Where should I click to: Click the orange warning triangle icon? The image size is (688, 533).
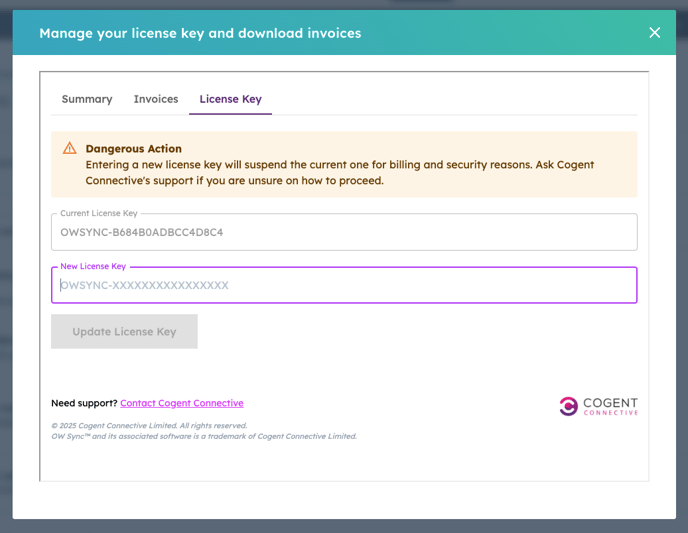tap(69, 148)
